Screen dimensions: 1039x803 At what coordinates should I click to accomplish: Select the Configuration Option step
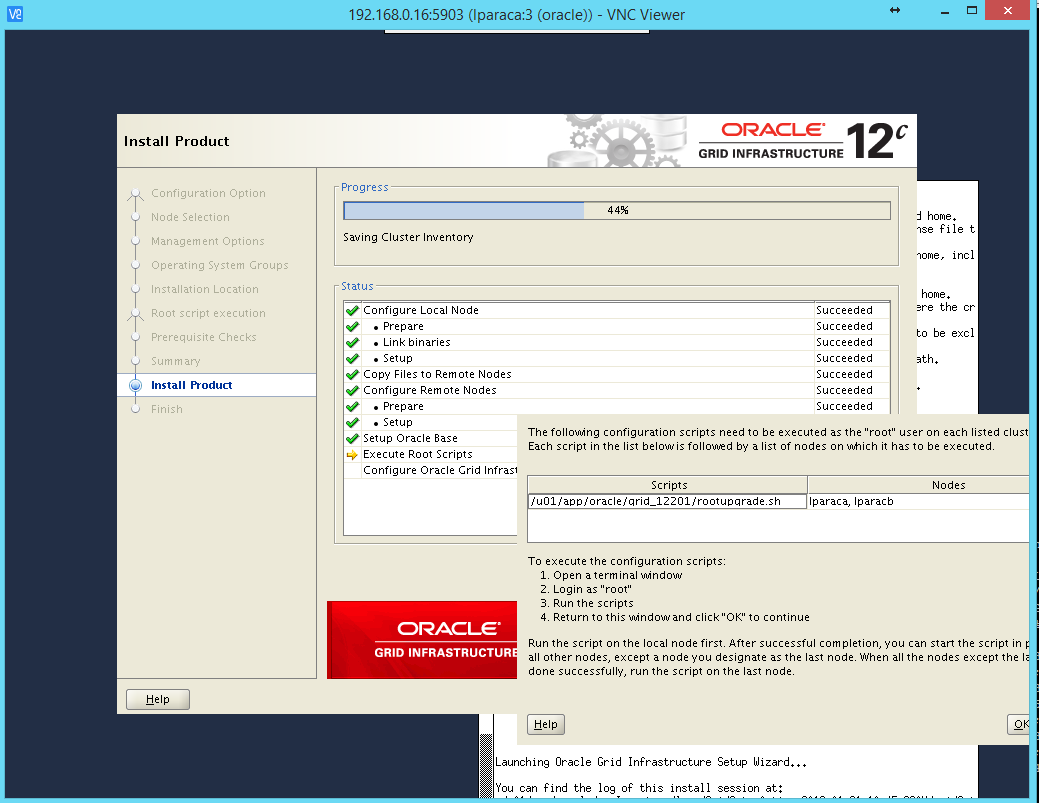tap(208, 193)
